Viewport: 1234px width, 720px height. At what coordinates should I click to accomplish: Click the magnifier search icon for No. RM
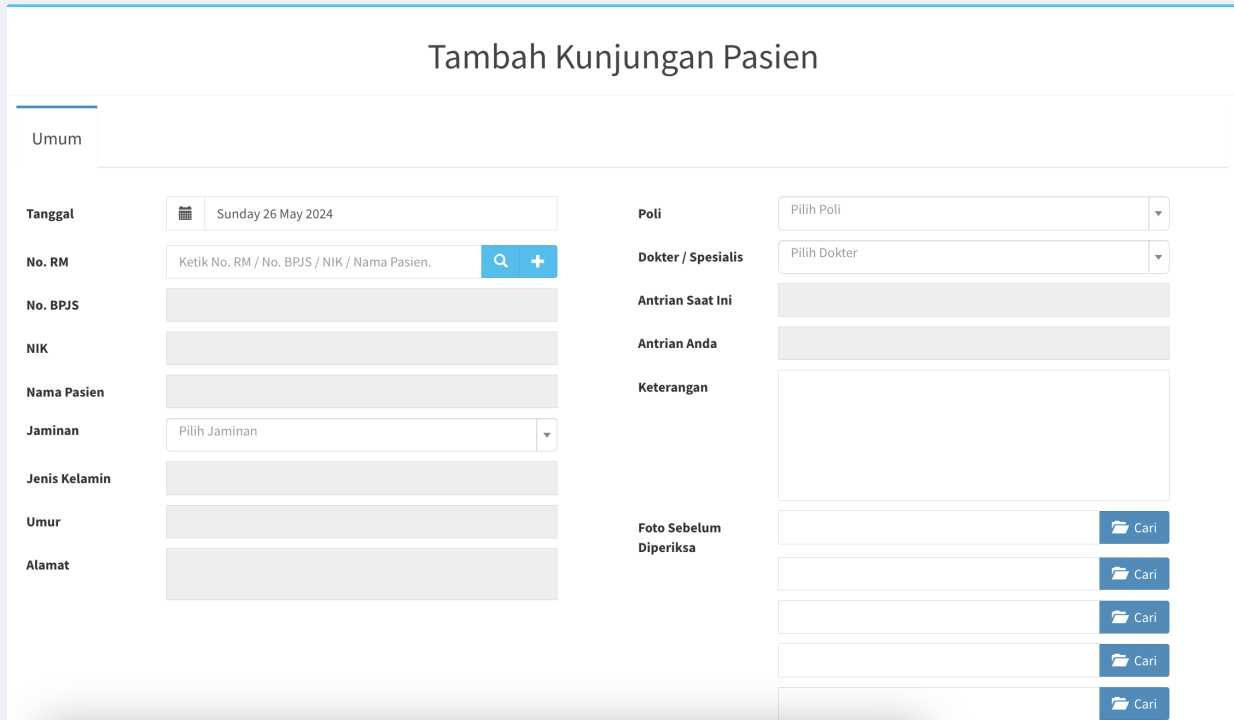click(x=500, y=262)
